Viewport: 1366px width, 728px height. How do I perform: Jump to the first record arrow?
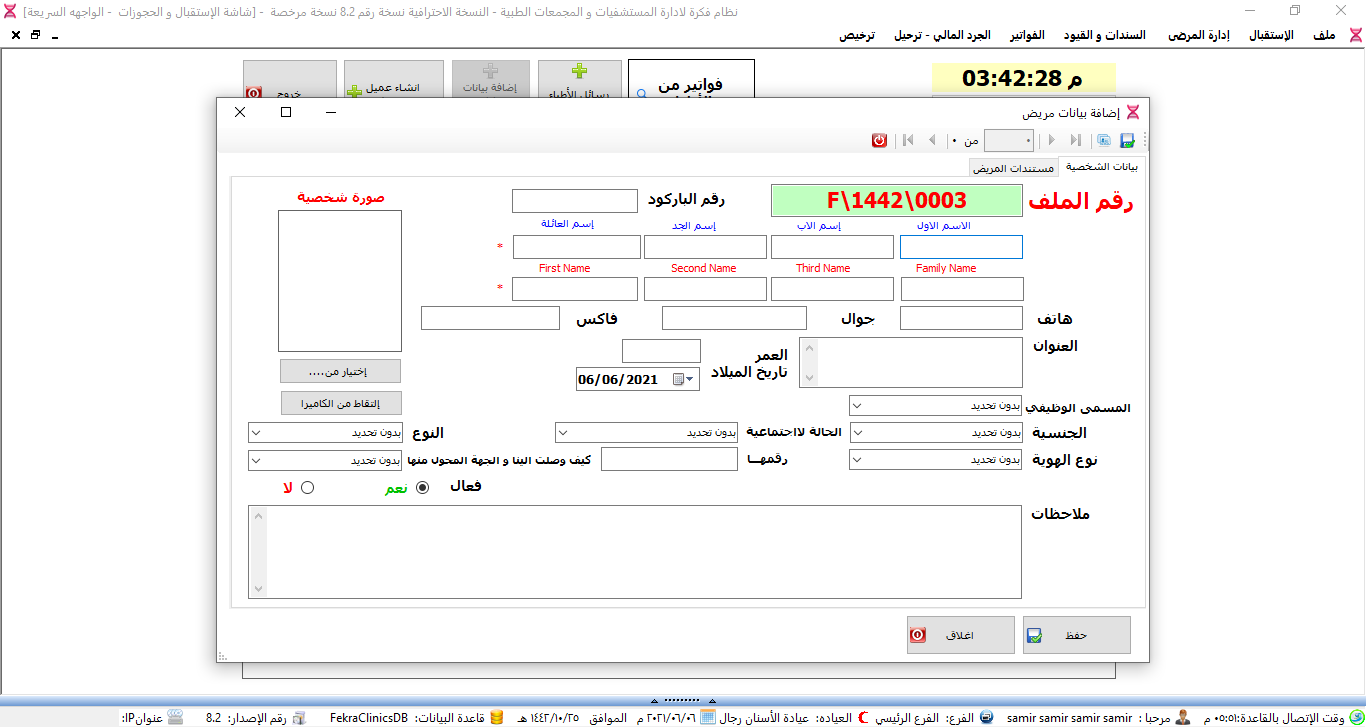tap(908, 141)
